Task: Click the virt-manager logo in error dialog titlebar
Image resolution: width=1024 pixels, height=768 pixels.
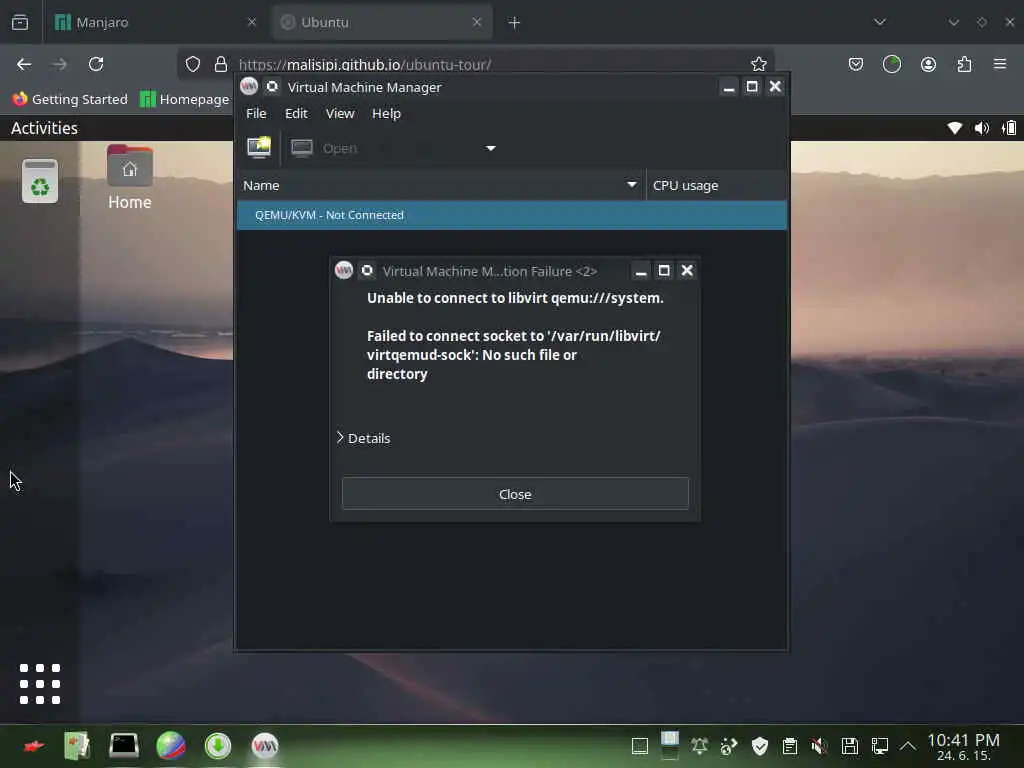Action: click(x=344, y=270)
